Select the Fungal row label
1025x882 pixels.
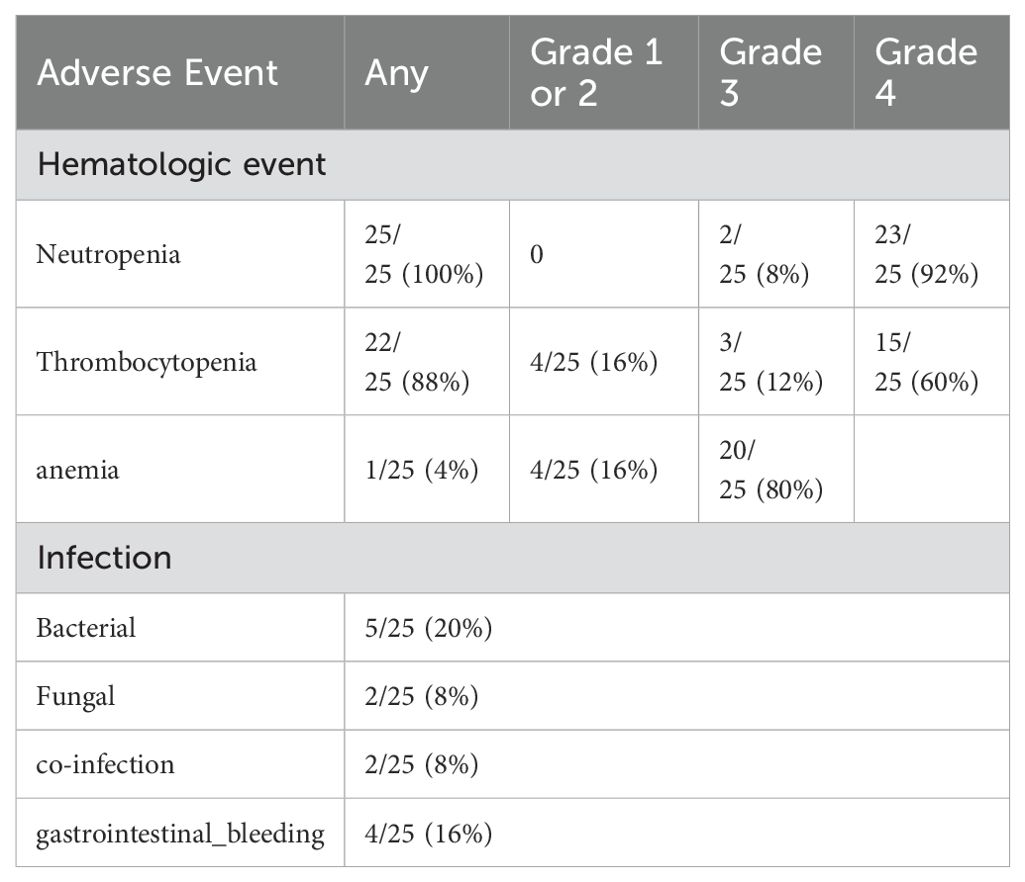[x=75, y=696]
